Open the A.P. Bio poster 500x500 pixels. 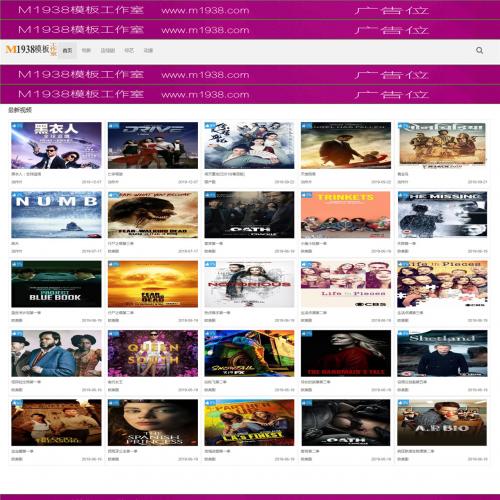tap(442, 423)
